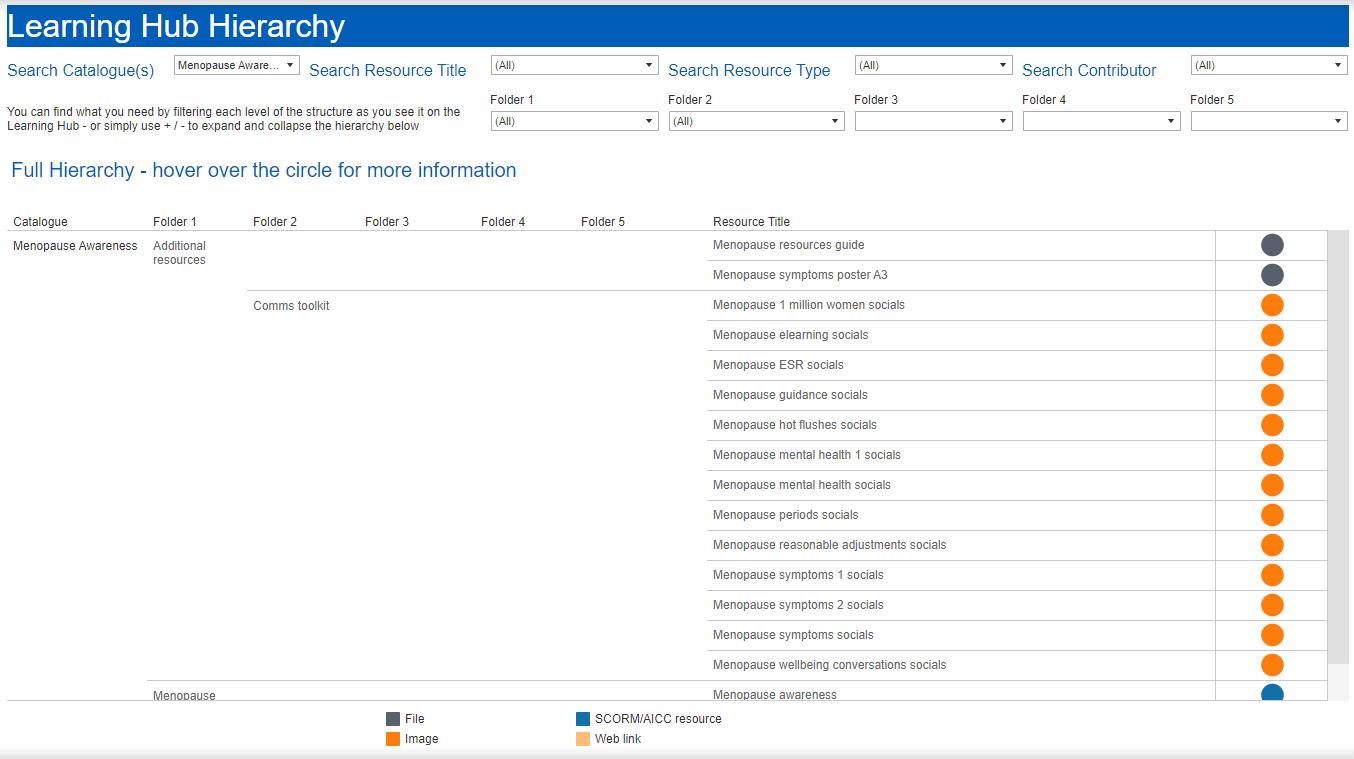Click the Image icon beside Menopause wellbeing conversations socials
This screenshot has width=1354, height=759.
(1270, 665)
